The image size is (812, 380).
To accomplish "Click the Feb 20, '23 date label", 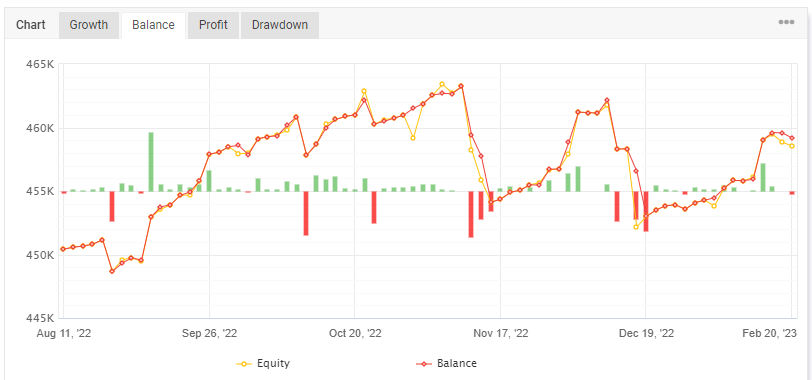I will point(770,333).
